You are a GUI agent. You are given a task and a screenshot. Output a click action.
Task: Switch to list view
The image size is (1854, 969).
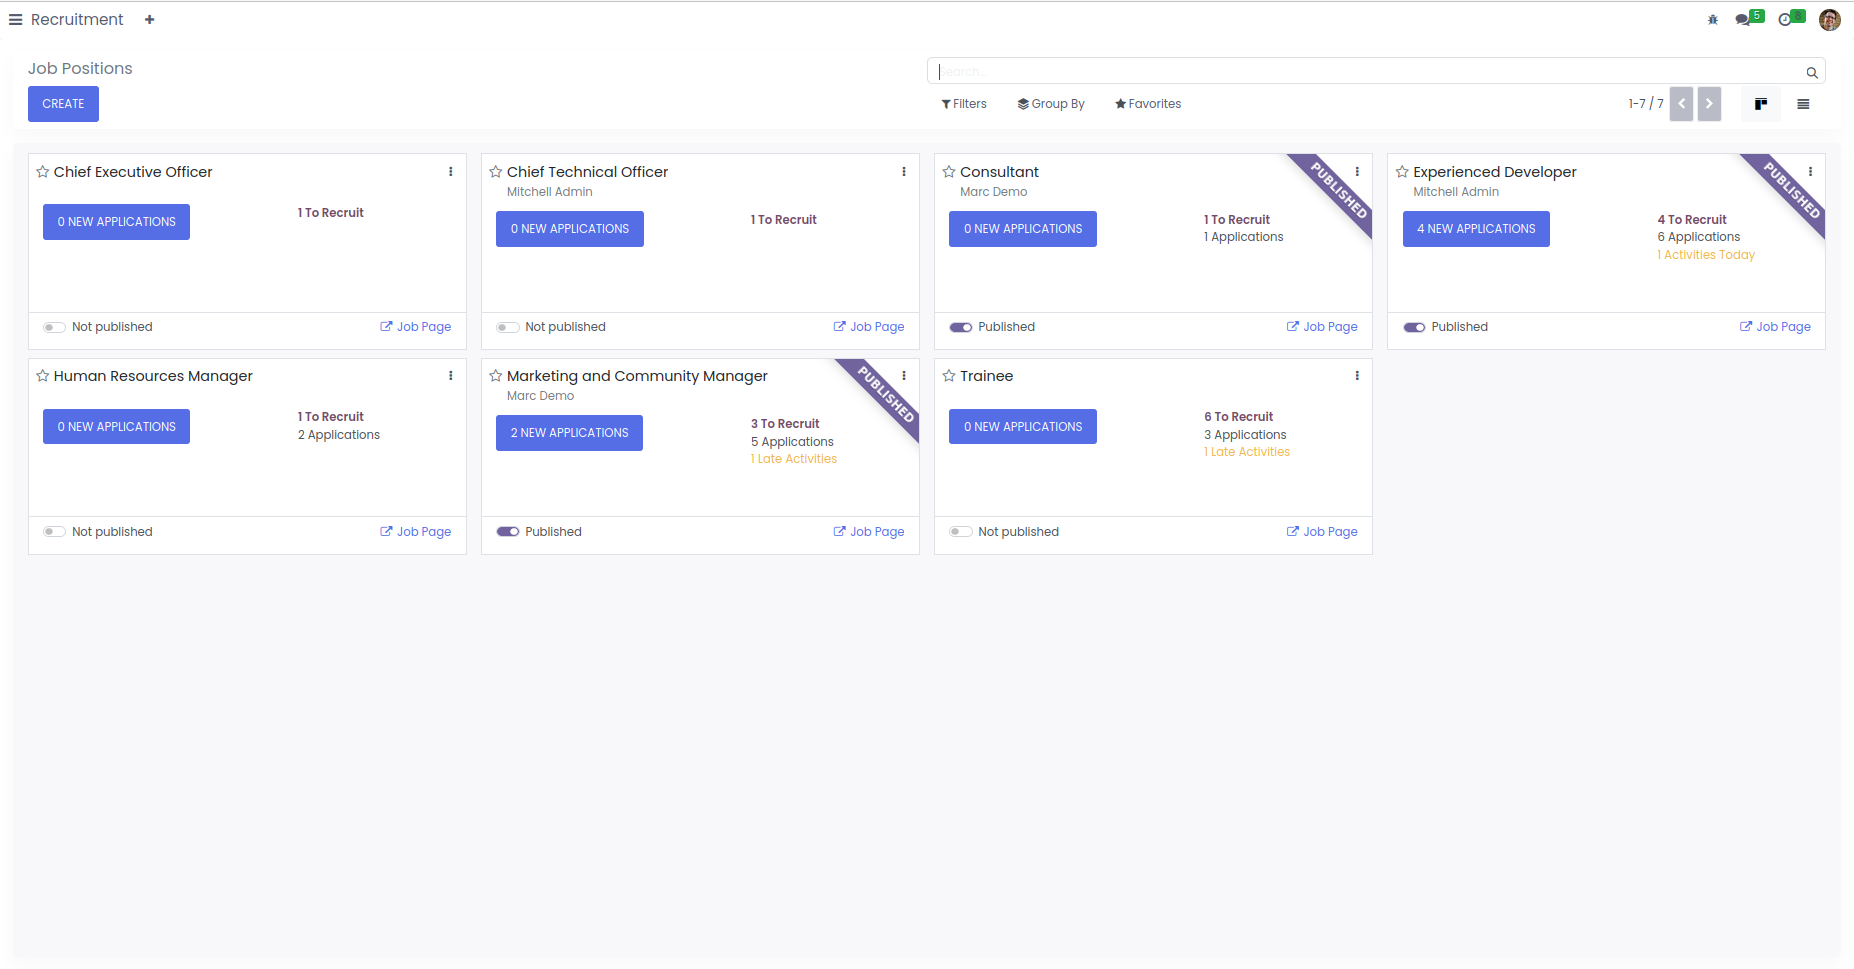pyautogui.click(x=1803, y=104)
